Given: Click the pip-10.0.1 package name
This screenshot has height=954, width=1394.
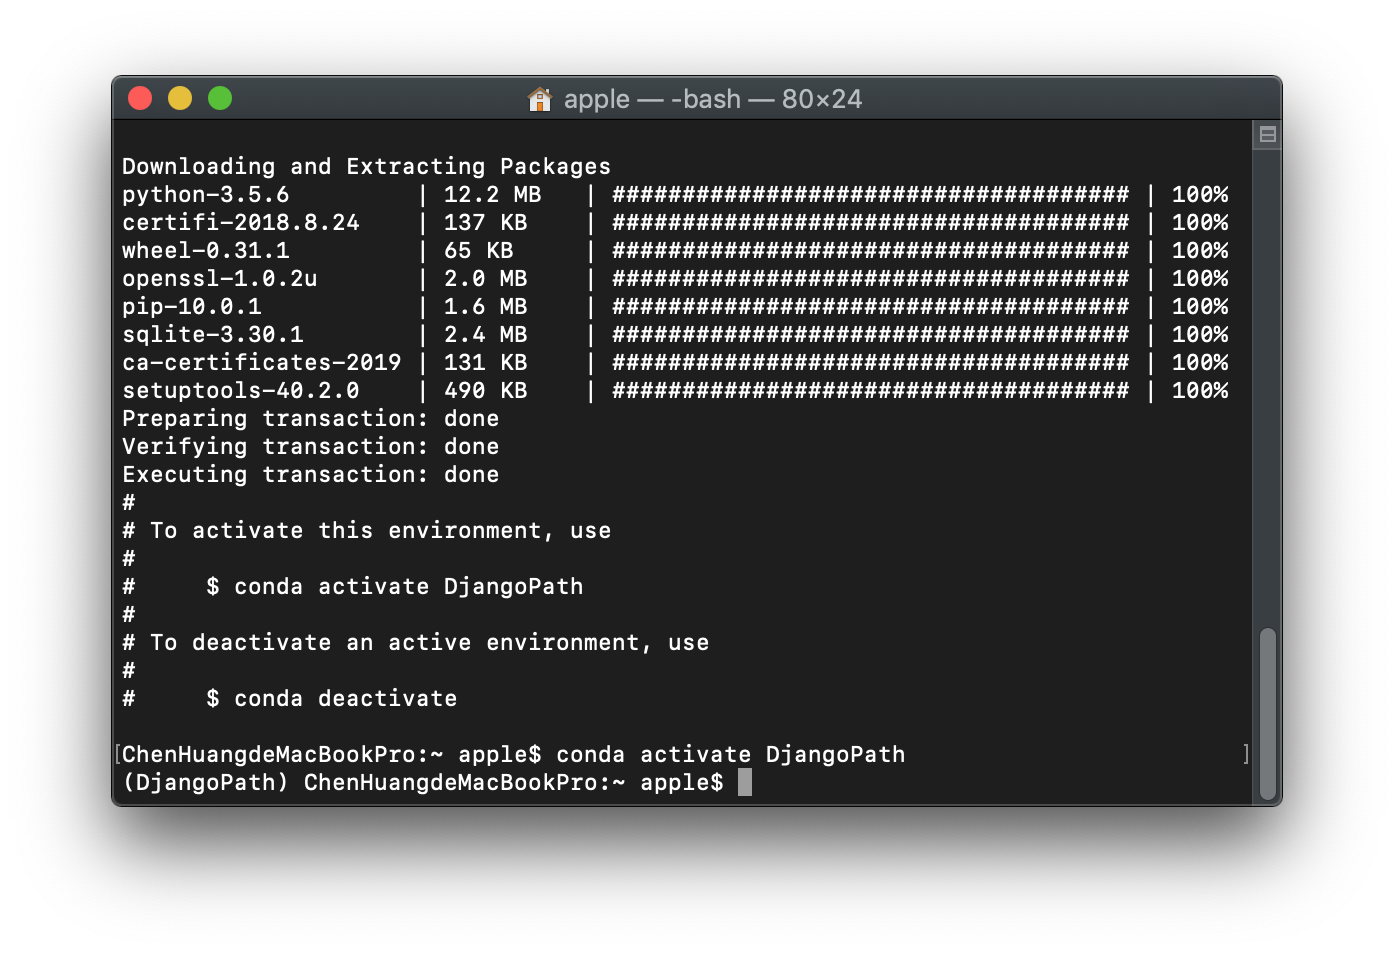Looking at the screenshot, I should coord(191,306).
